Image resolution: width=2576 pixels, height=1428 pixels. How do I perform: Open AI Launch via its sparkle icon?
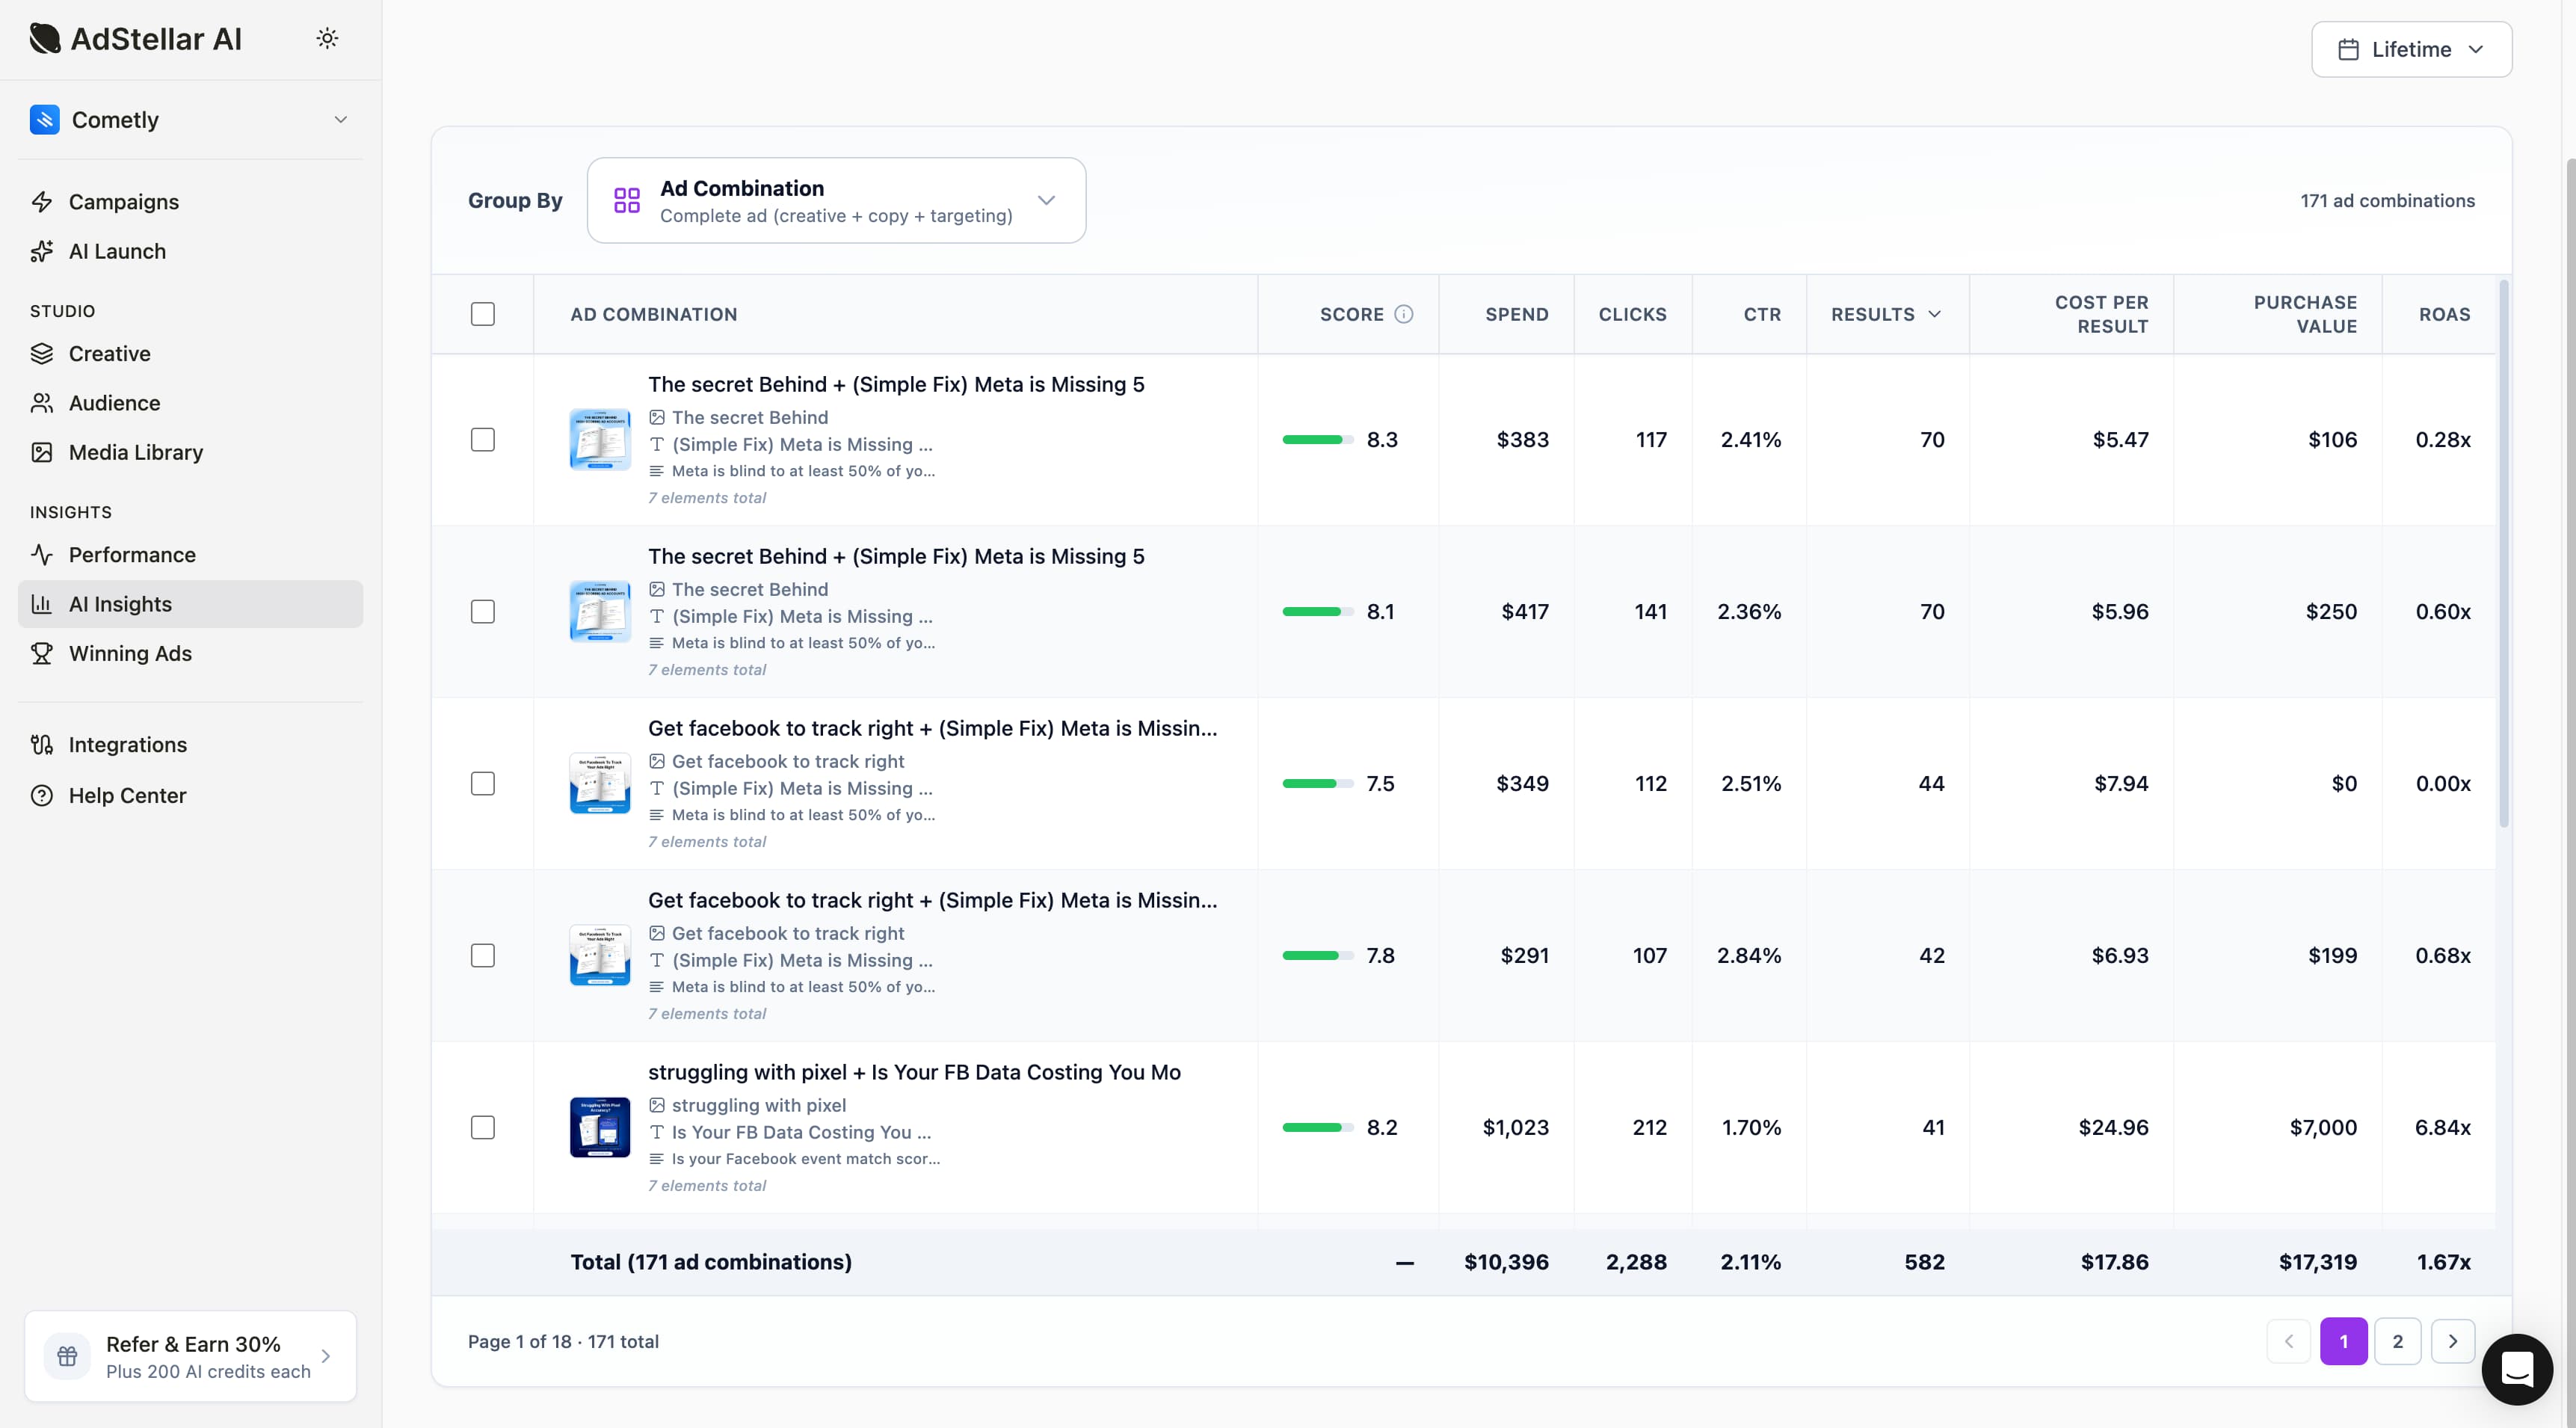(x=42, y=251)
